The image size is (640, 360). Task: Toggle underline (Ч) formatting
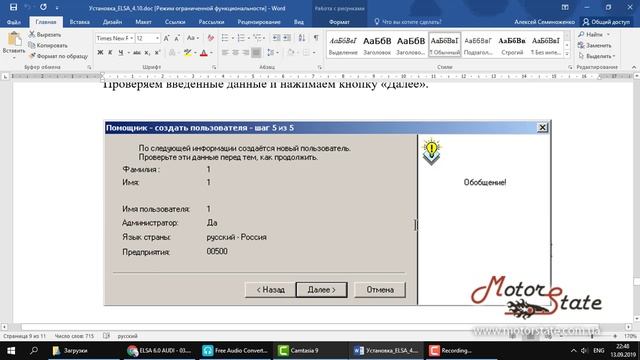pos(121,52)
